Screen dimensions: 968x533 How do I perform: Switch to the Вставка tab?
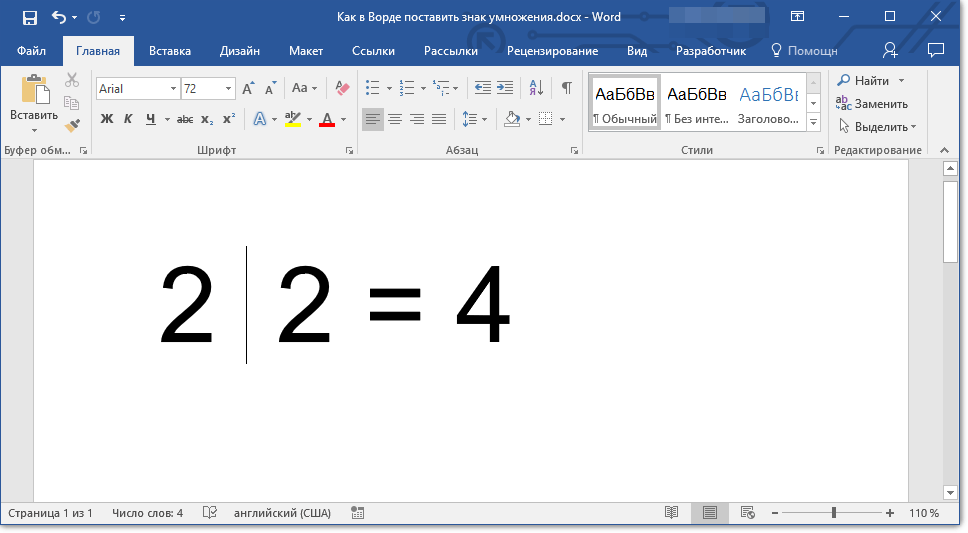[170, 50]
